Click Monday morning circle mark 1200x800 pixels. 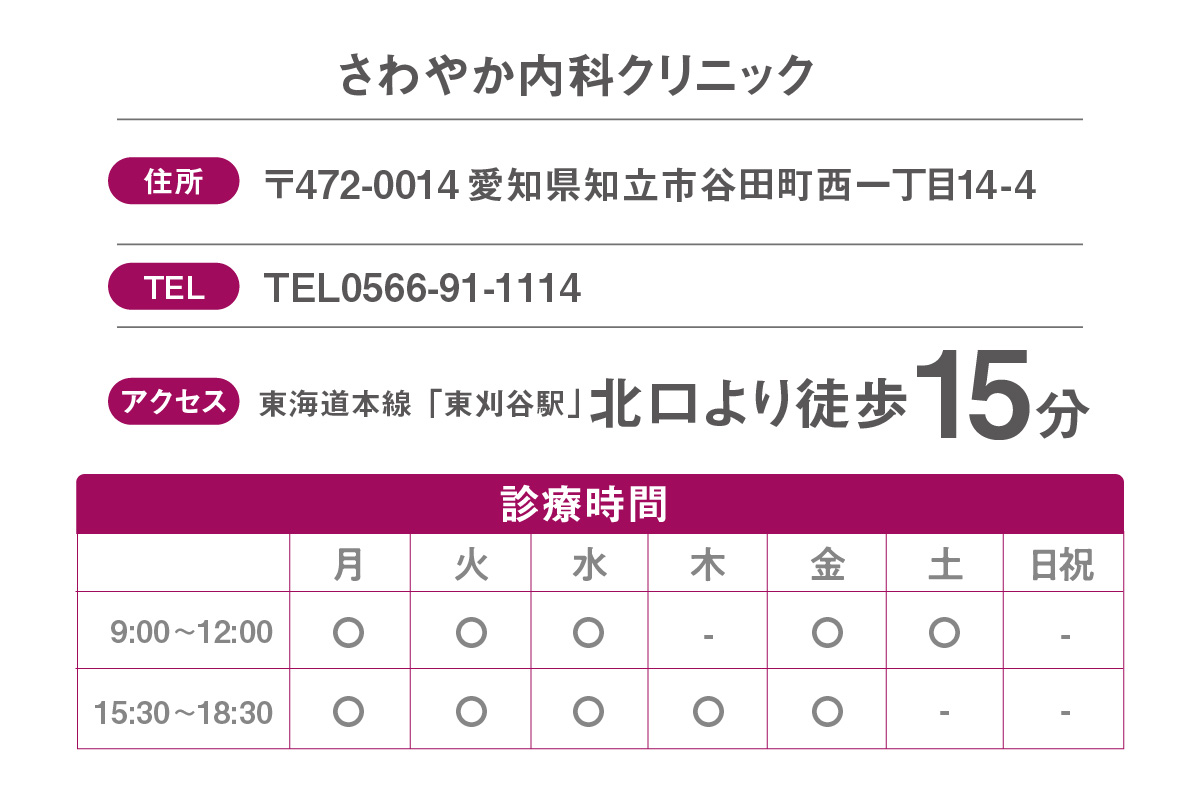[x=348, y=632]
